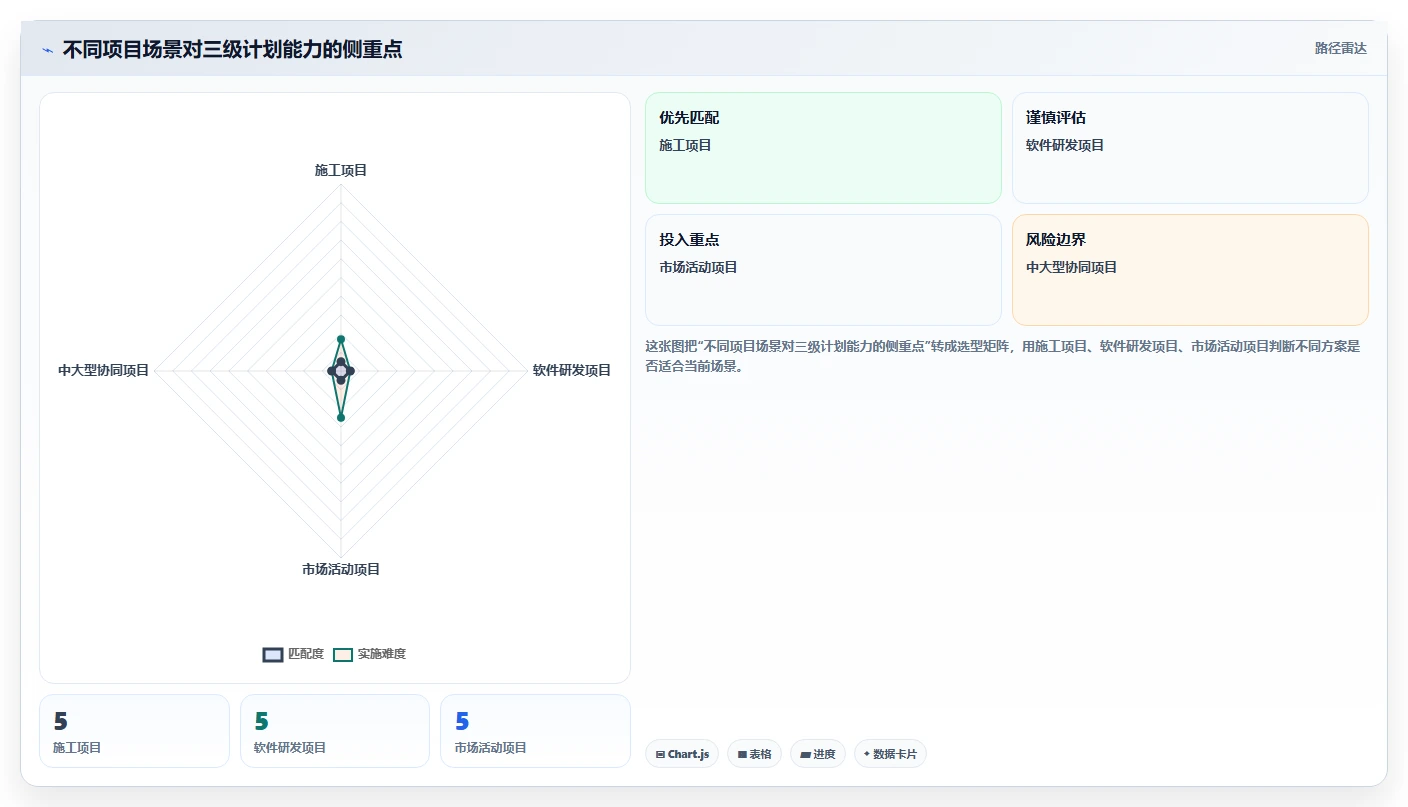Click the 软件研发项目 radar axis label
Image resolution: width=1408 pixels, height=807 pixels.
571,370
